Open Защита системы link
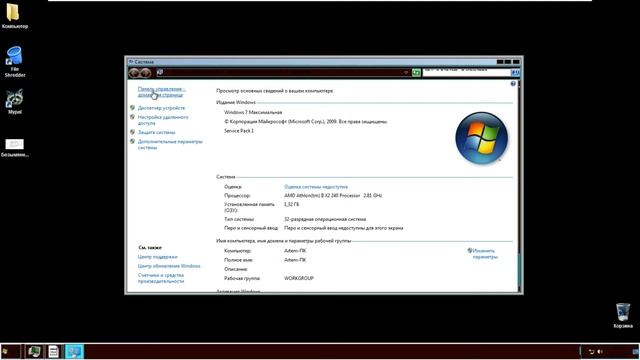Viewport: 640px width, 360px height. coord(156,132)
